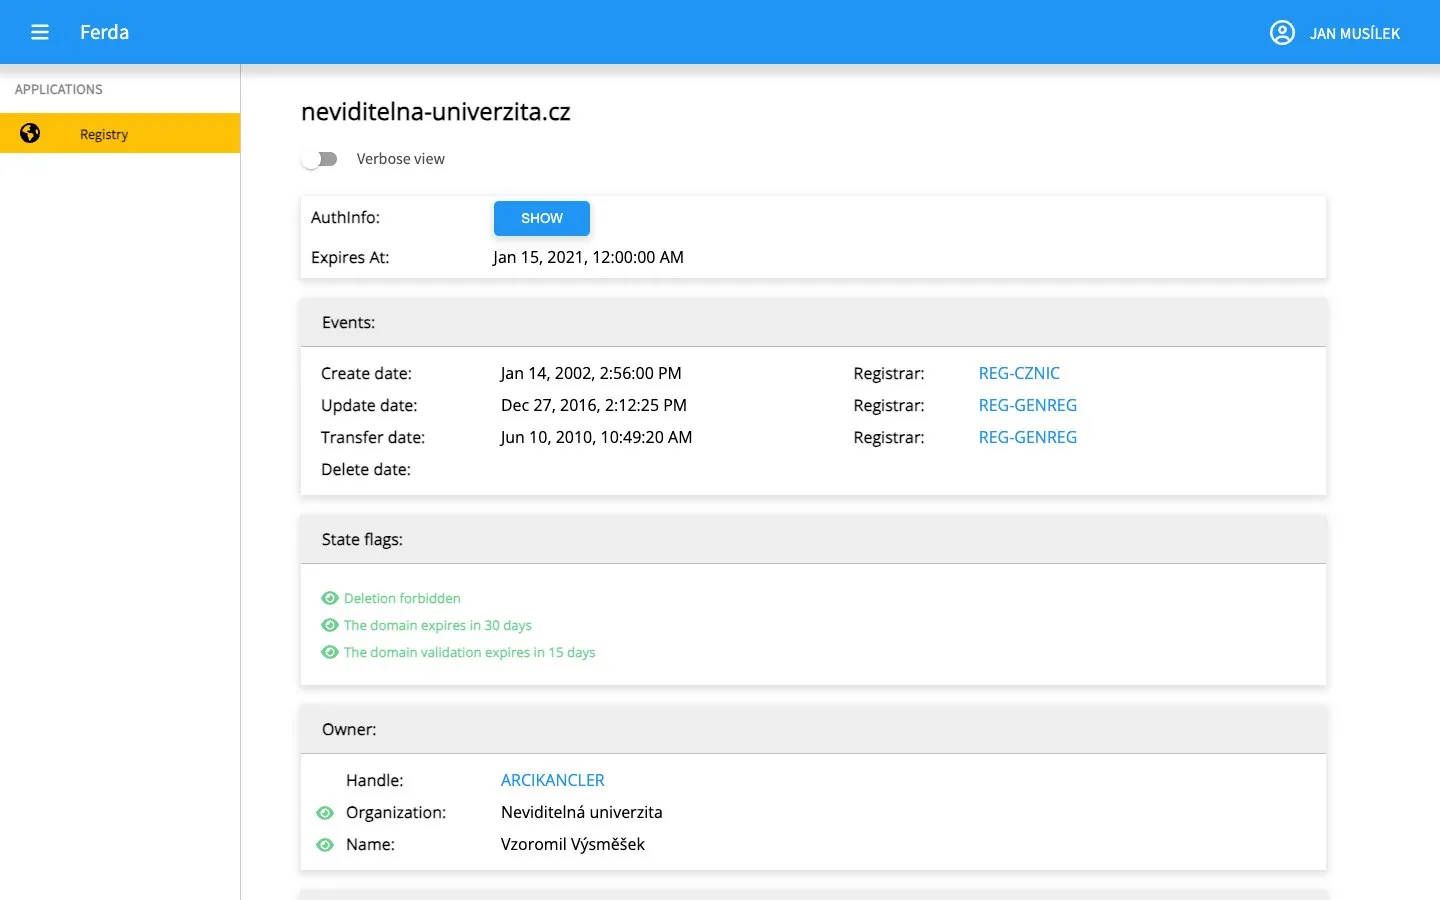The height and width of the screenshot is (900, 1440).
Task: Open the ARCIKANCLER owner handle
Action: [553, 780]
